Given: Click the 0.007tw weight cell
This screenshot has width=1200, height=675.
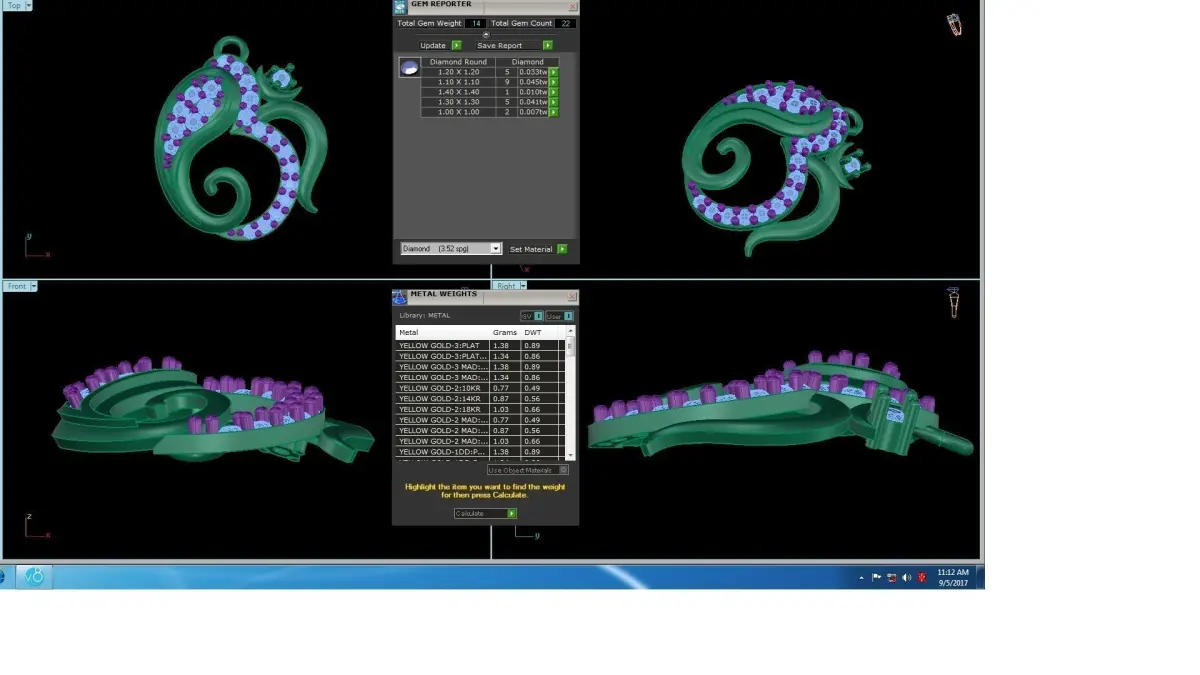Looking at the screenshot, I should click(533, 112).
